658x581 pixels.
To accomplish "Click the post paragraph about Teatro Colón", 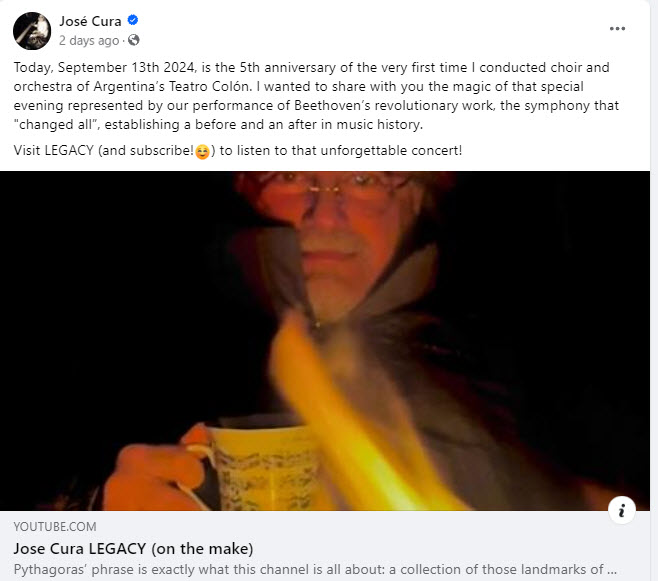I will pos(316,96).
